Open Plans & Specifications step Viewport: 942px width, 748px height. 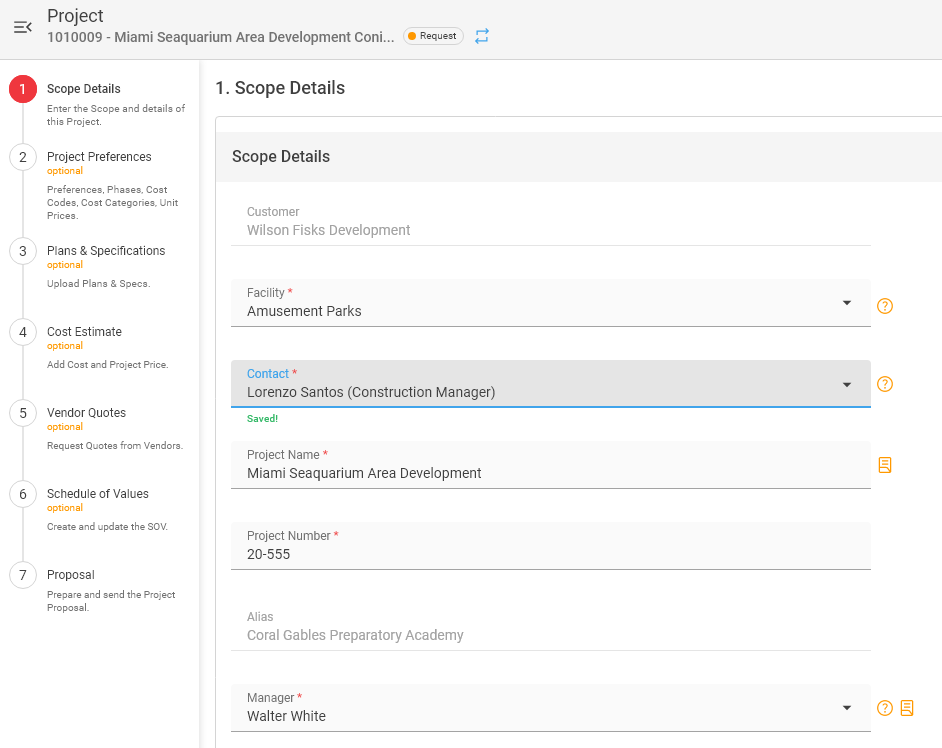point(105,251)
